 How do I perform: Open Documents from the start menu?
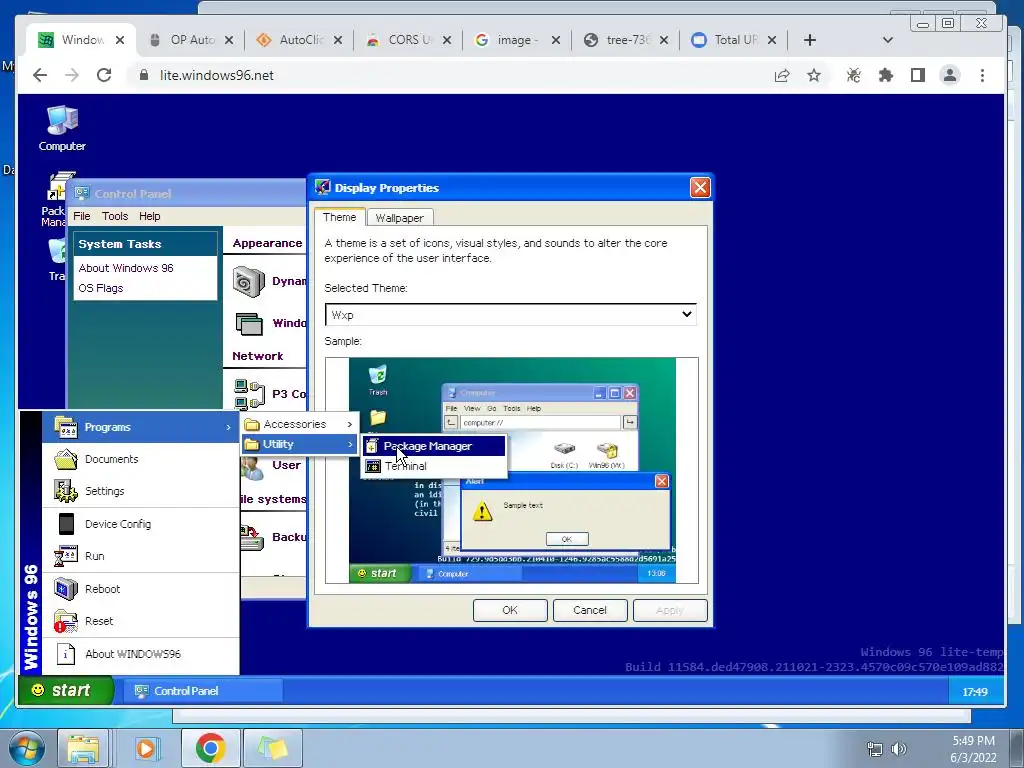tap(140, 459)
